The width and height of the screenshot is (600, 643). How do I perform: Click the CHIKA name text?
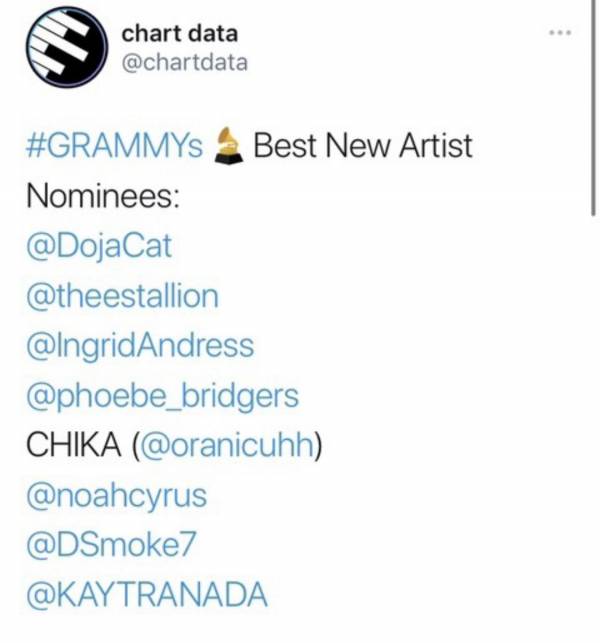click(74, 446)
